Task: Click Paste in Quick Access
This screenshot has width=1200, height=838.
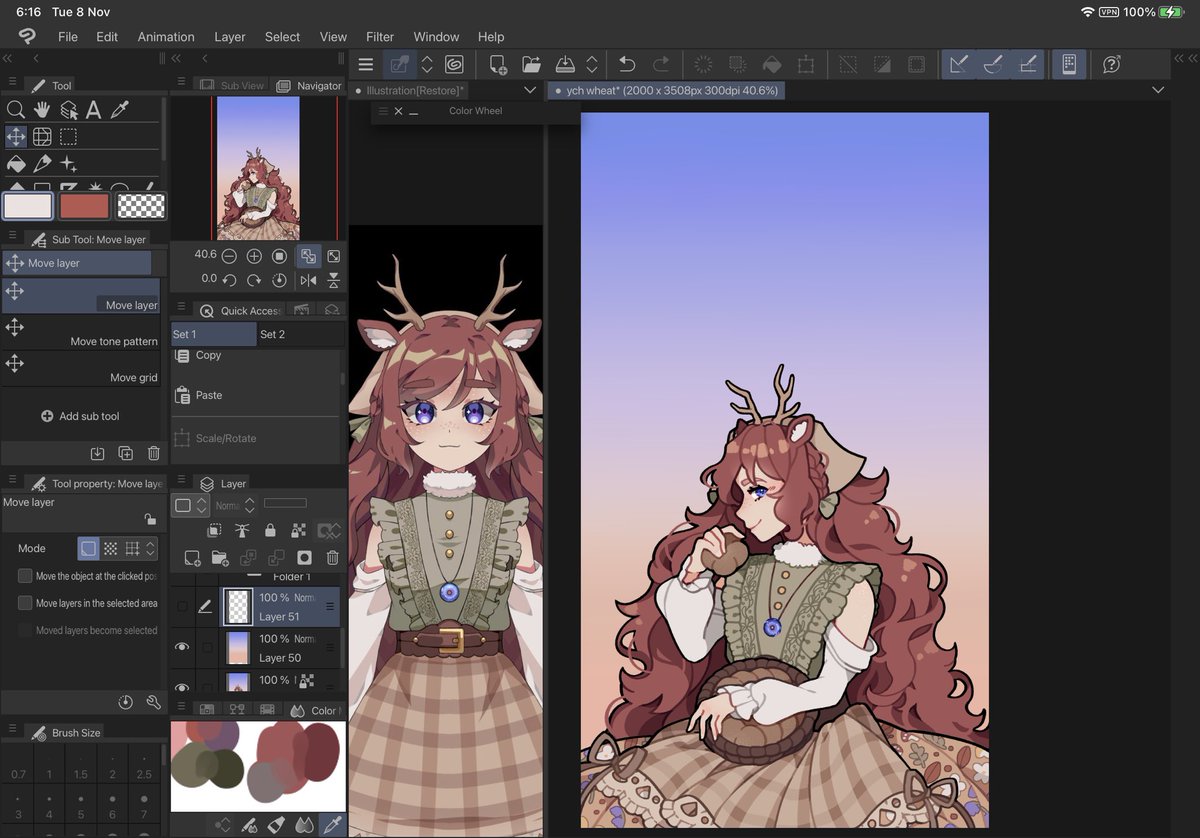Action: [205, 394]
